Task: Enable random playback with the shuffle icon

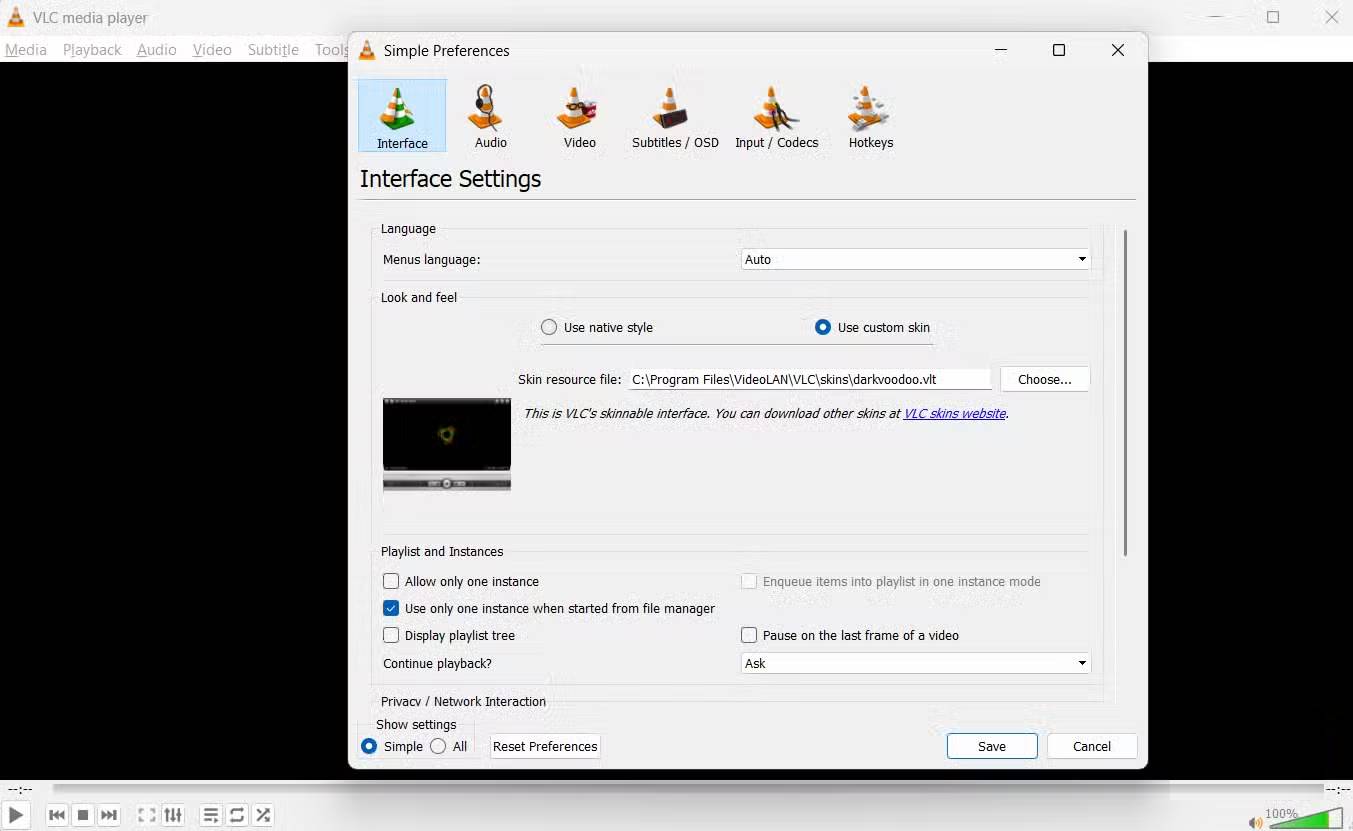Action: (263, 815)
